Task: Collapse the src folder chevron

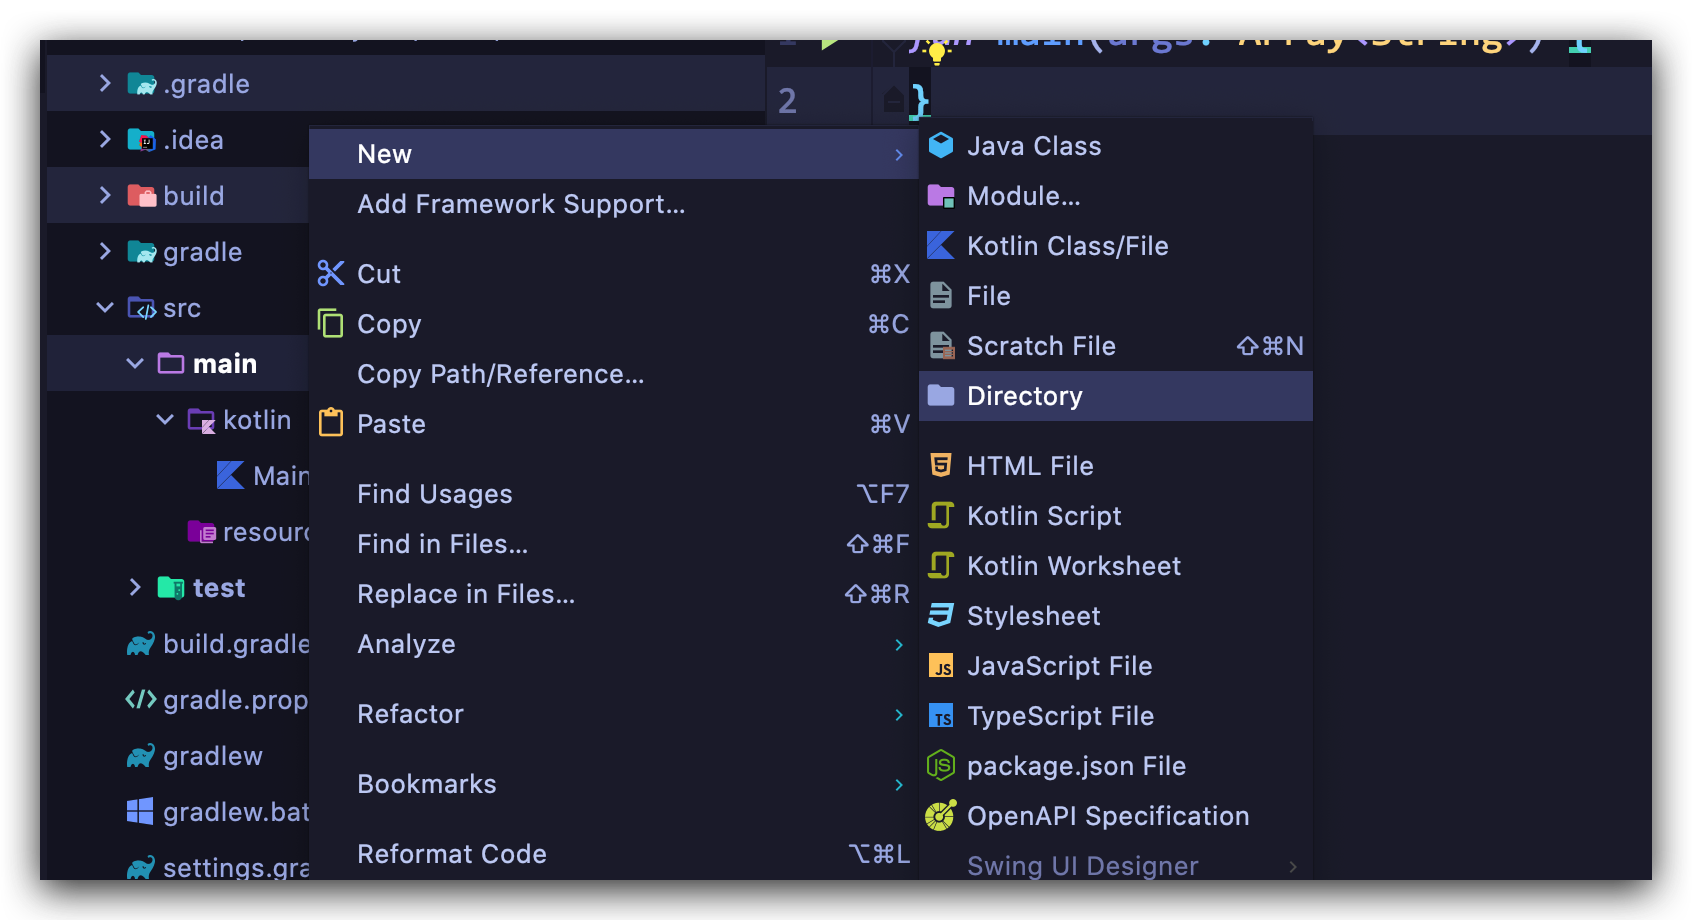Action: [105, 308]
